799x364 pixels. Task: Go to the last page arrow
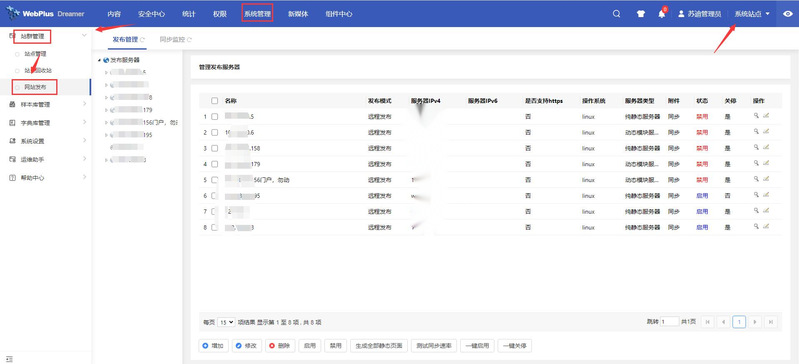771,322
